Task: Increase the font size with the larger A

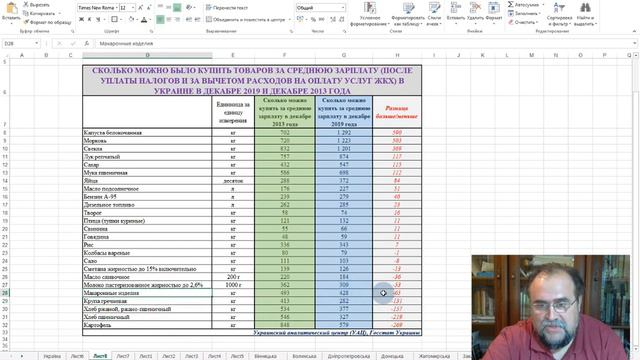Action: 140,8
